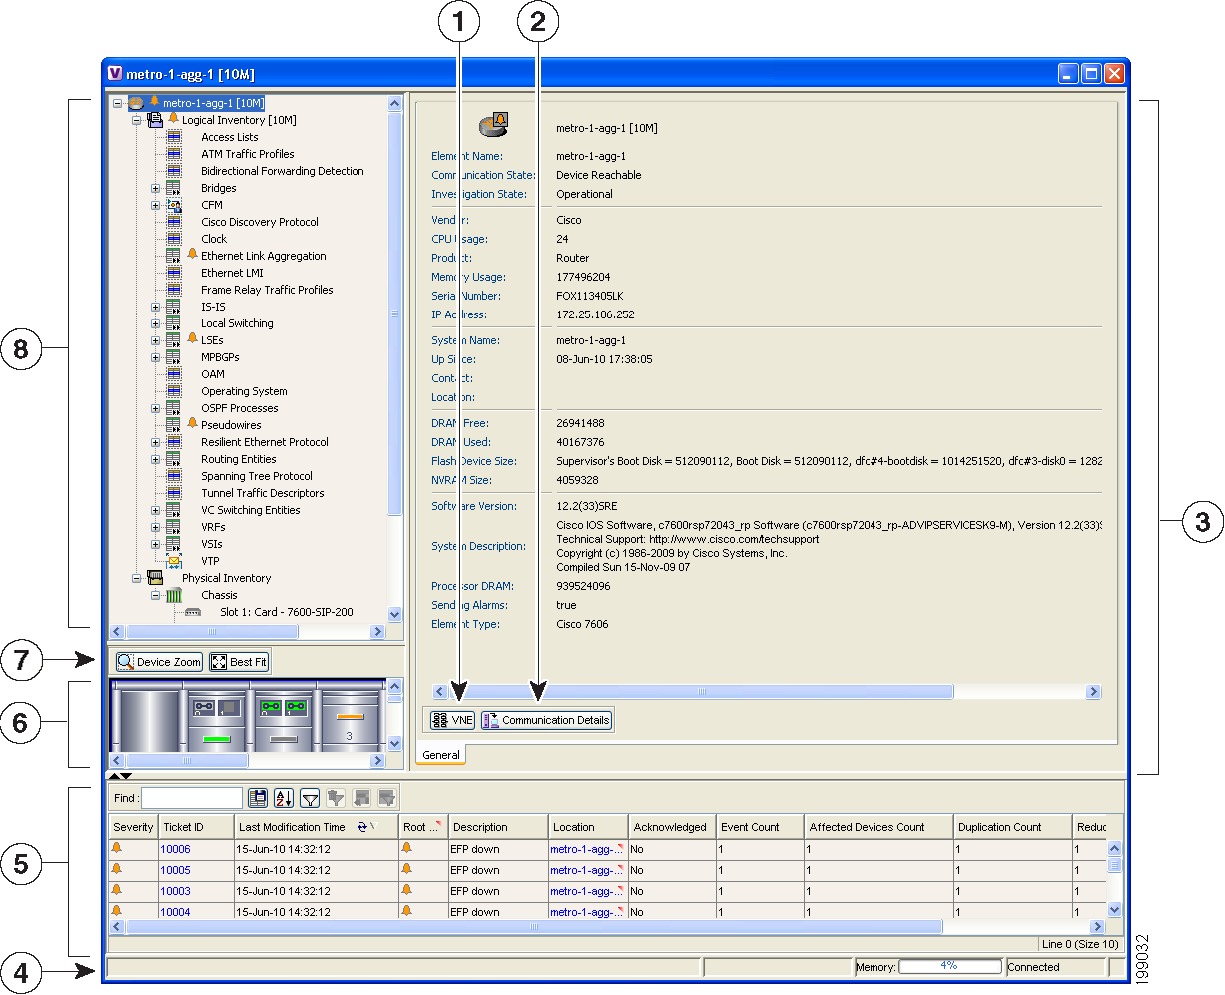Viewport: 1225px width, 995px height.
Task: Sort by Event Count column header
Action: pos(761,827)
